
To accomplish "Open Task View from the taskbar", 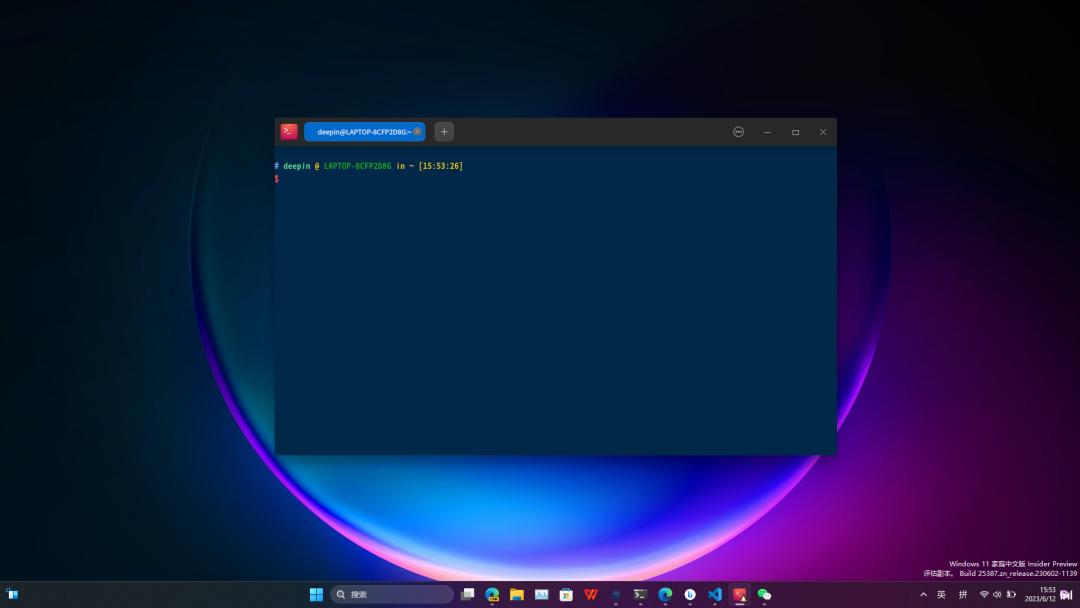I will pos(467,593).
